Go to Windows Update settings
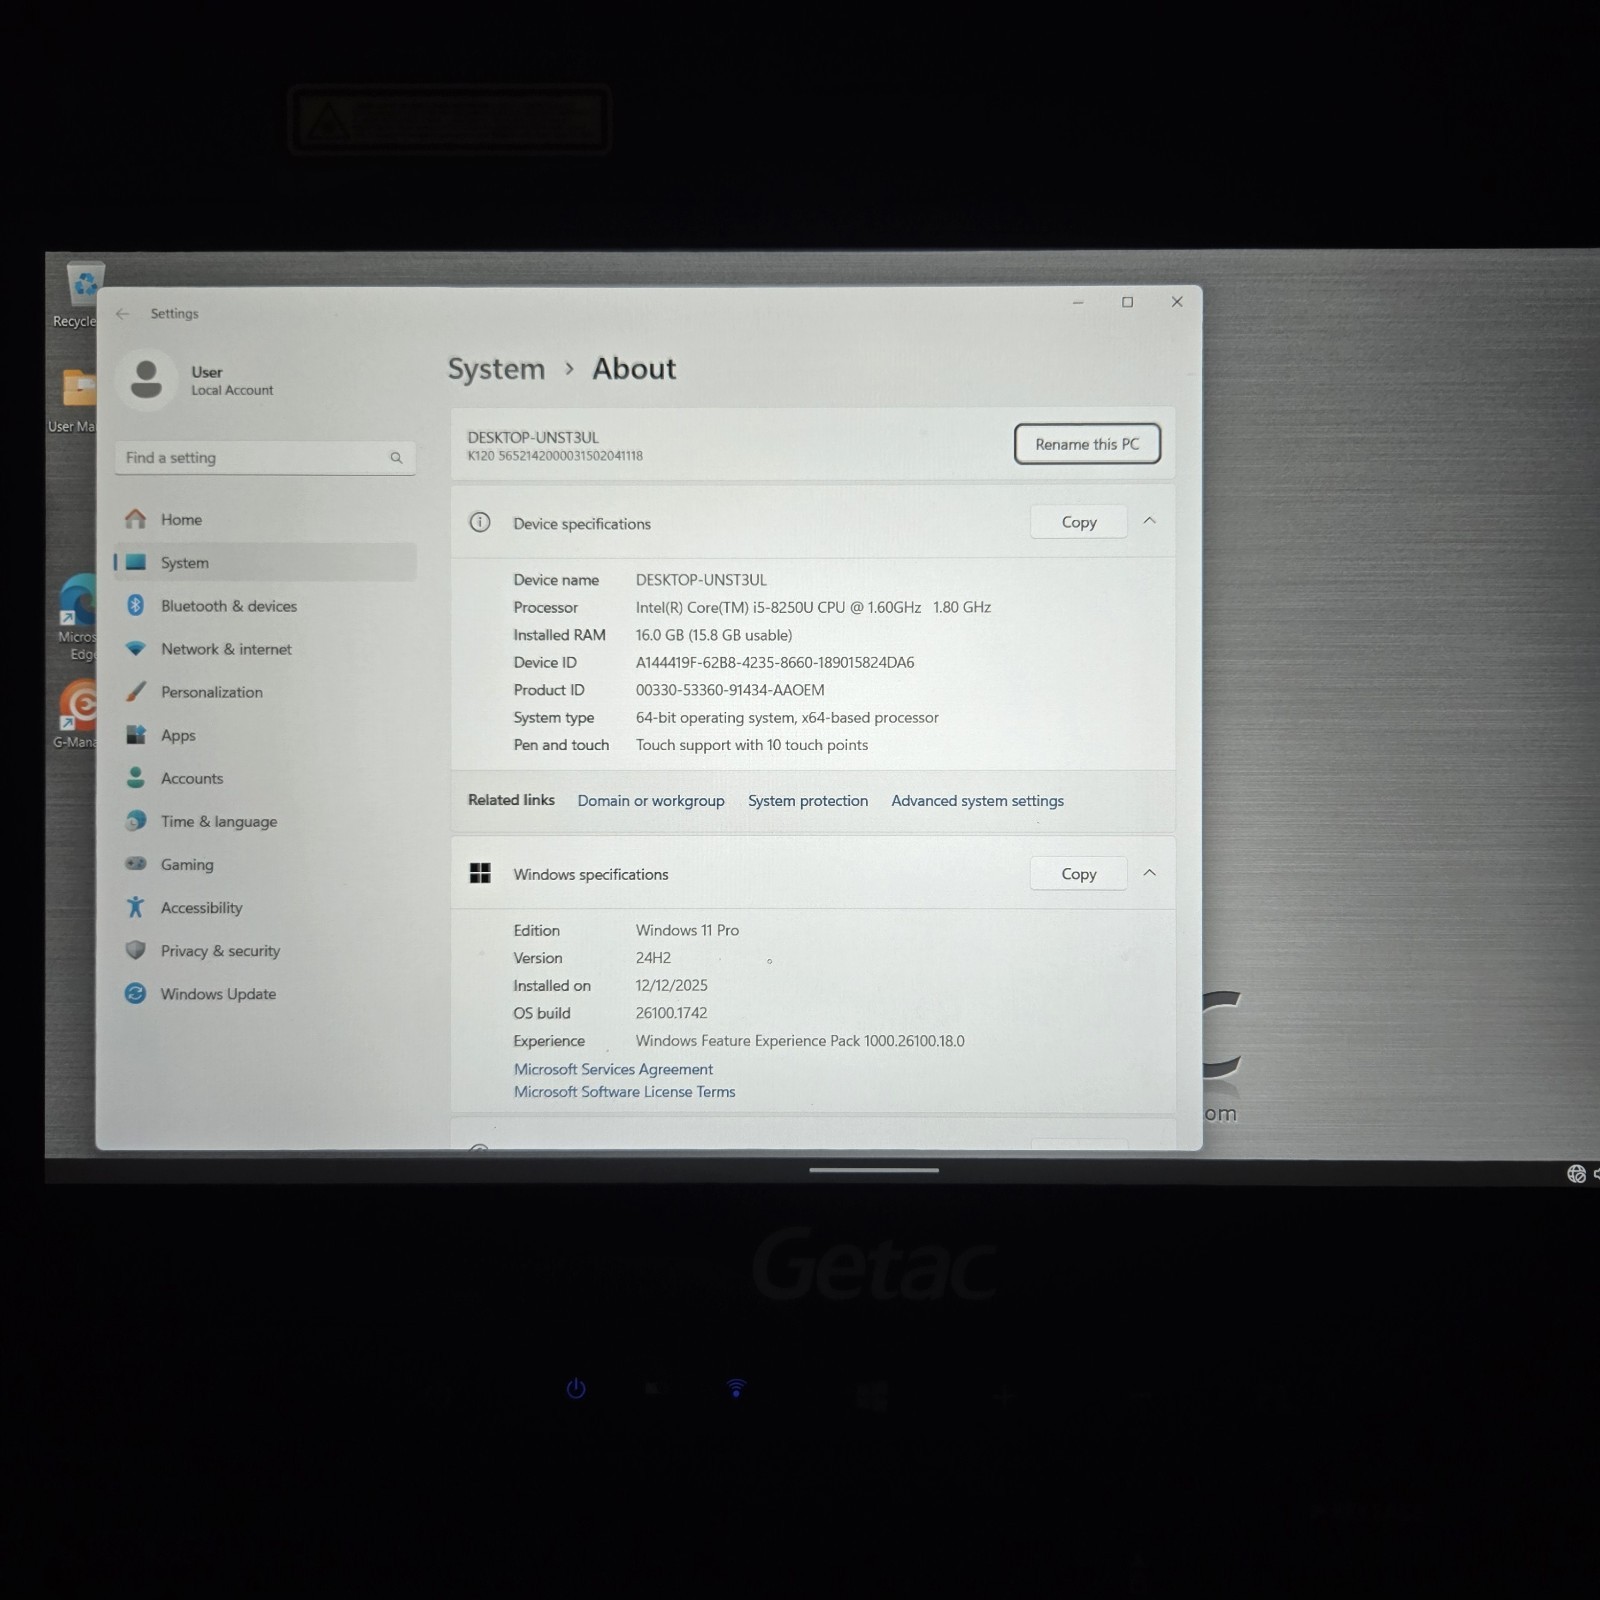 click(265, 994)
